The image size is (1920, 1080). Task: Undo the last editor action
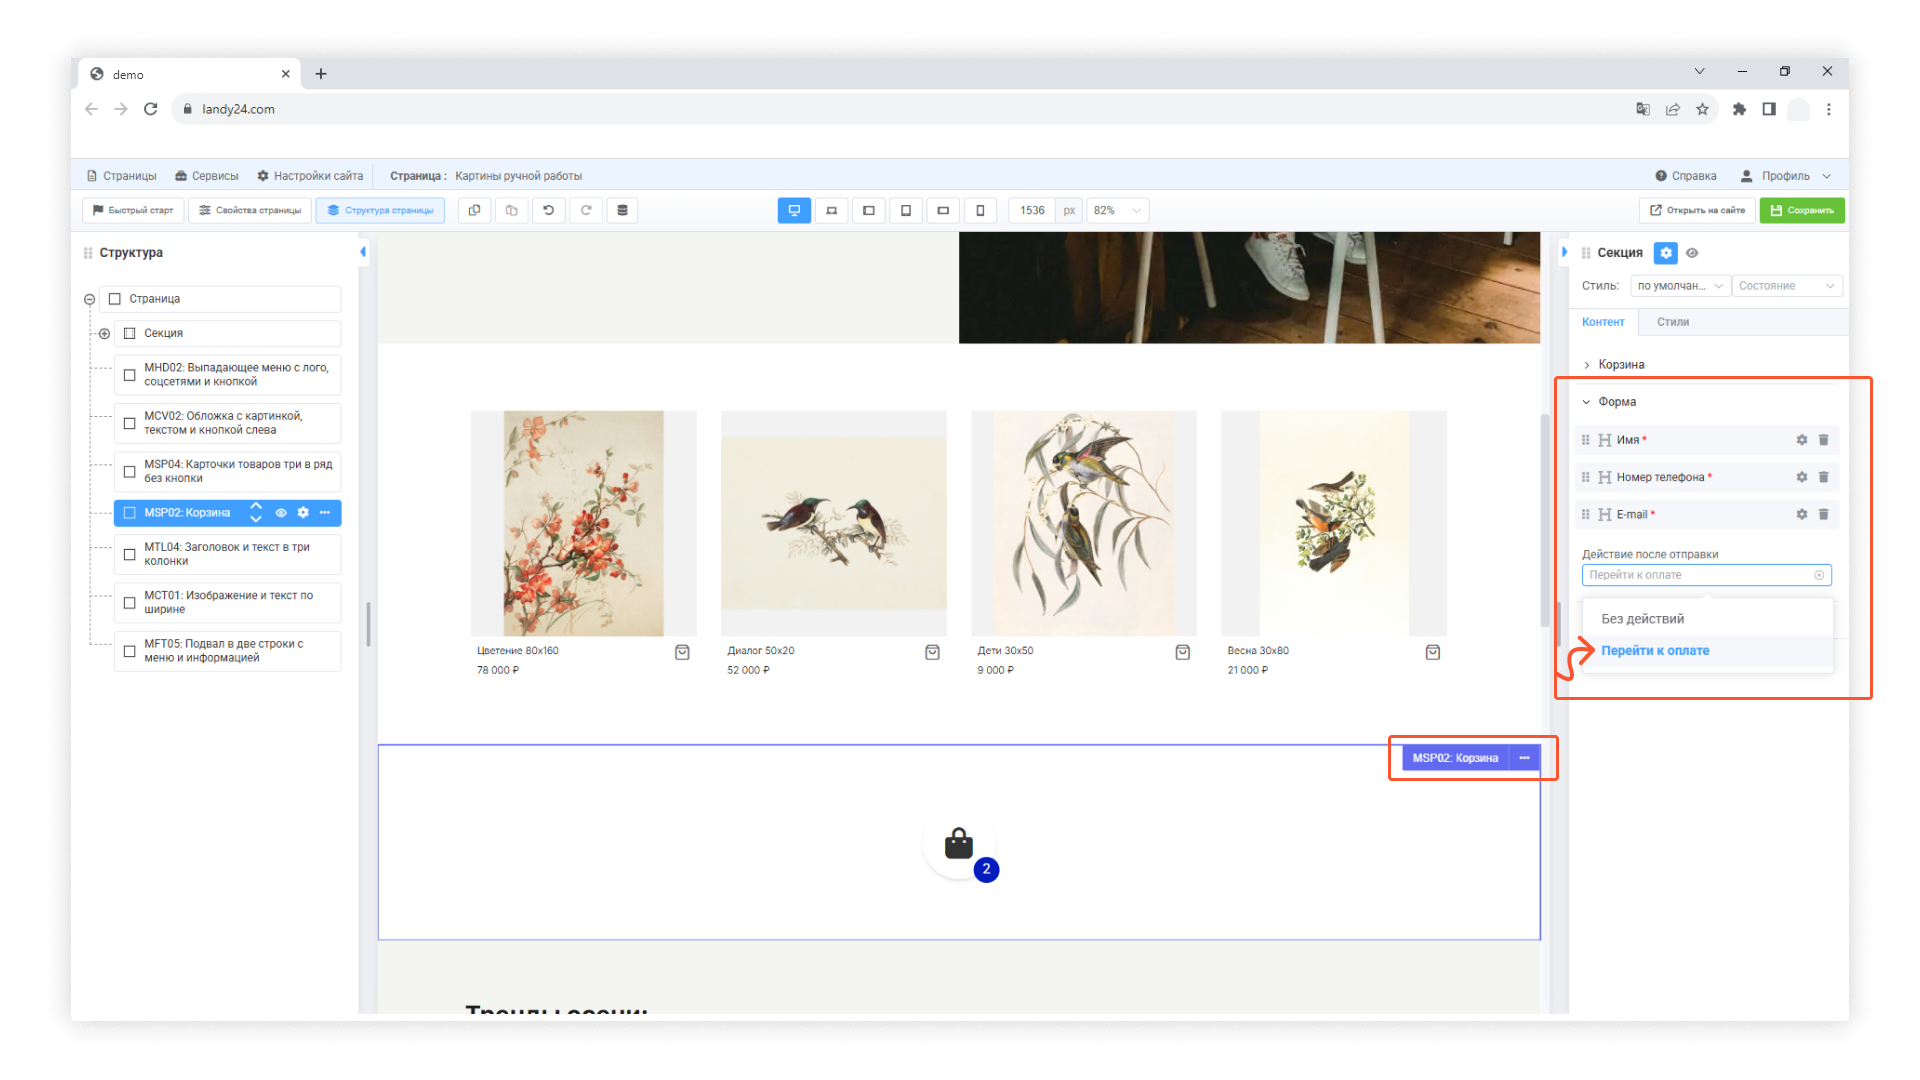(x=549, y=210)
